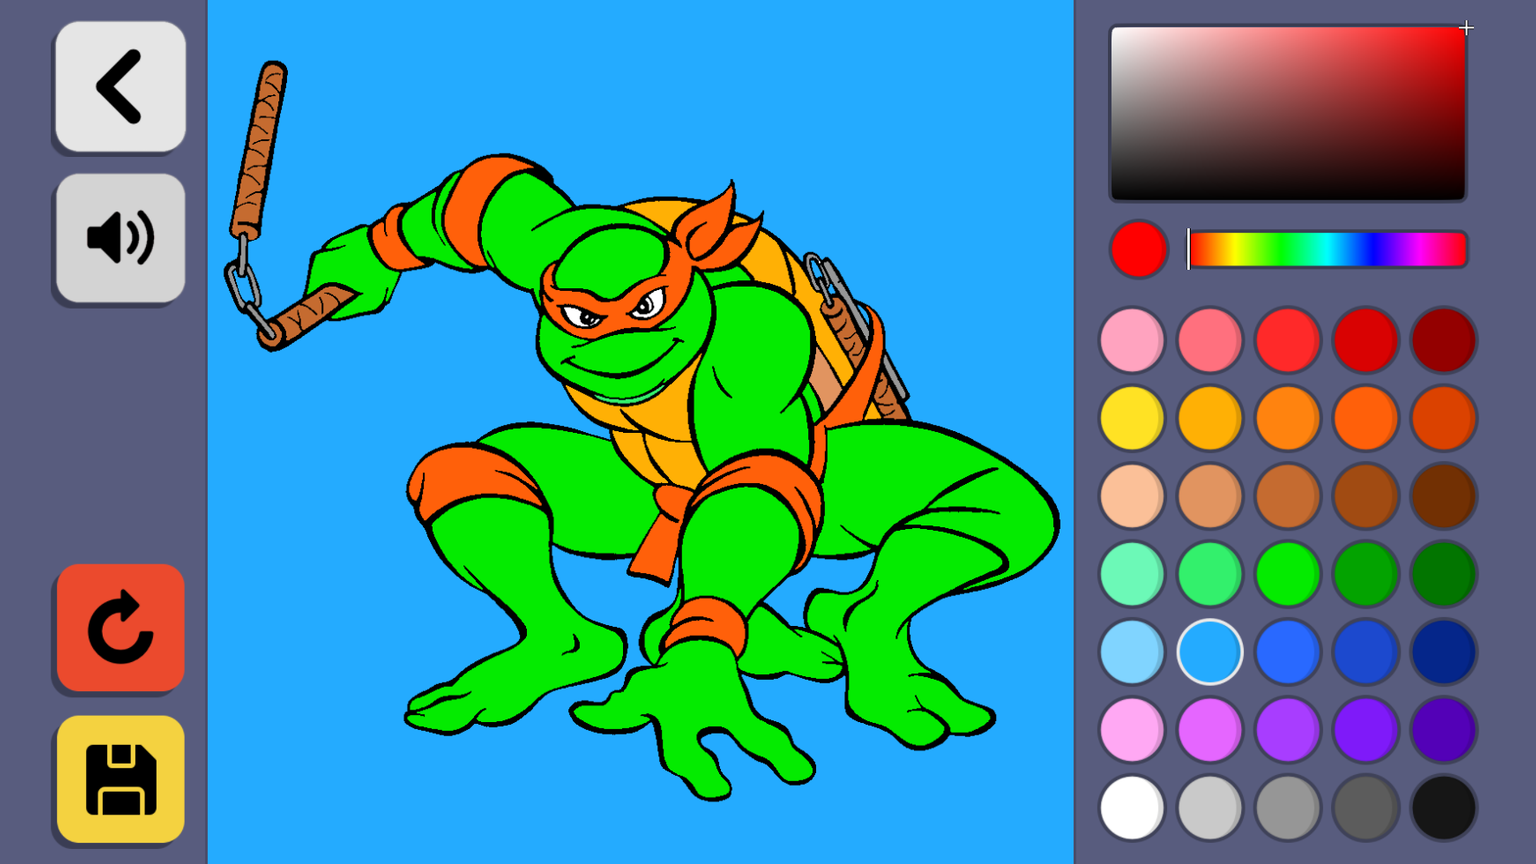Click the back arrow button
Screen dimensions: 1536x864
click(120, 87)
